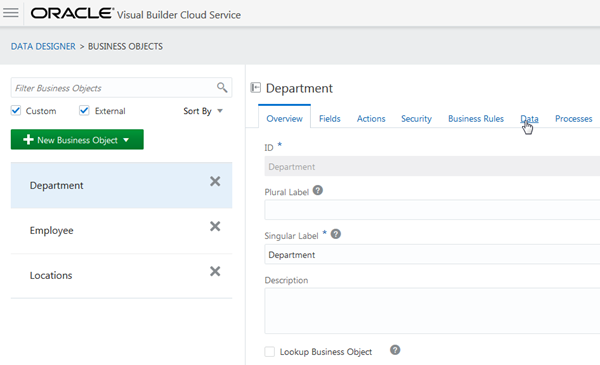Image resolution: width=600 pixels, height=365 pixels.
Task: Open the Business Rules tab
Action: tap(476, 119)
